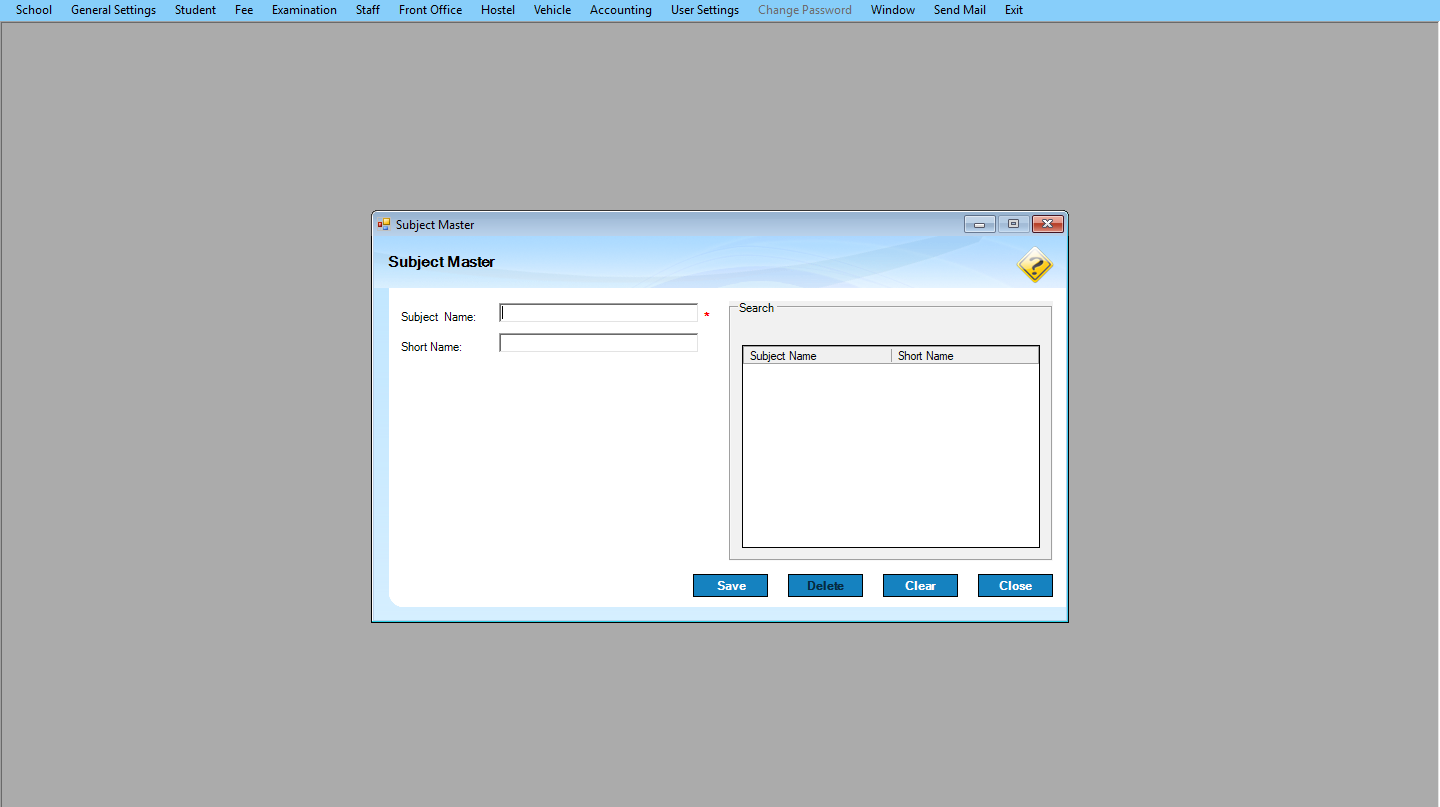This screenshot has height=807, width=1440.
Task: Open the User Settings menu
Action: pyautogui.click(x=704, y=10)
